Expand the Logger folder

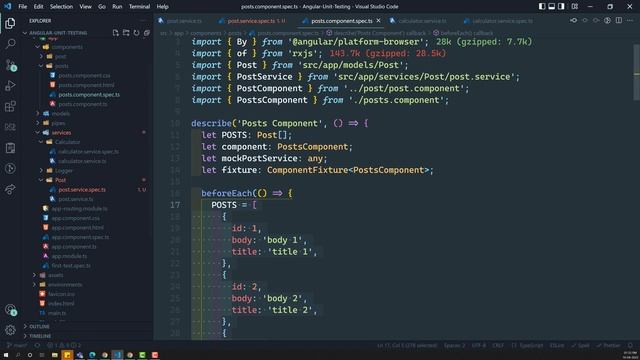click(x=64, y=171)
